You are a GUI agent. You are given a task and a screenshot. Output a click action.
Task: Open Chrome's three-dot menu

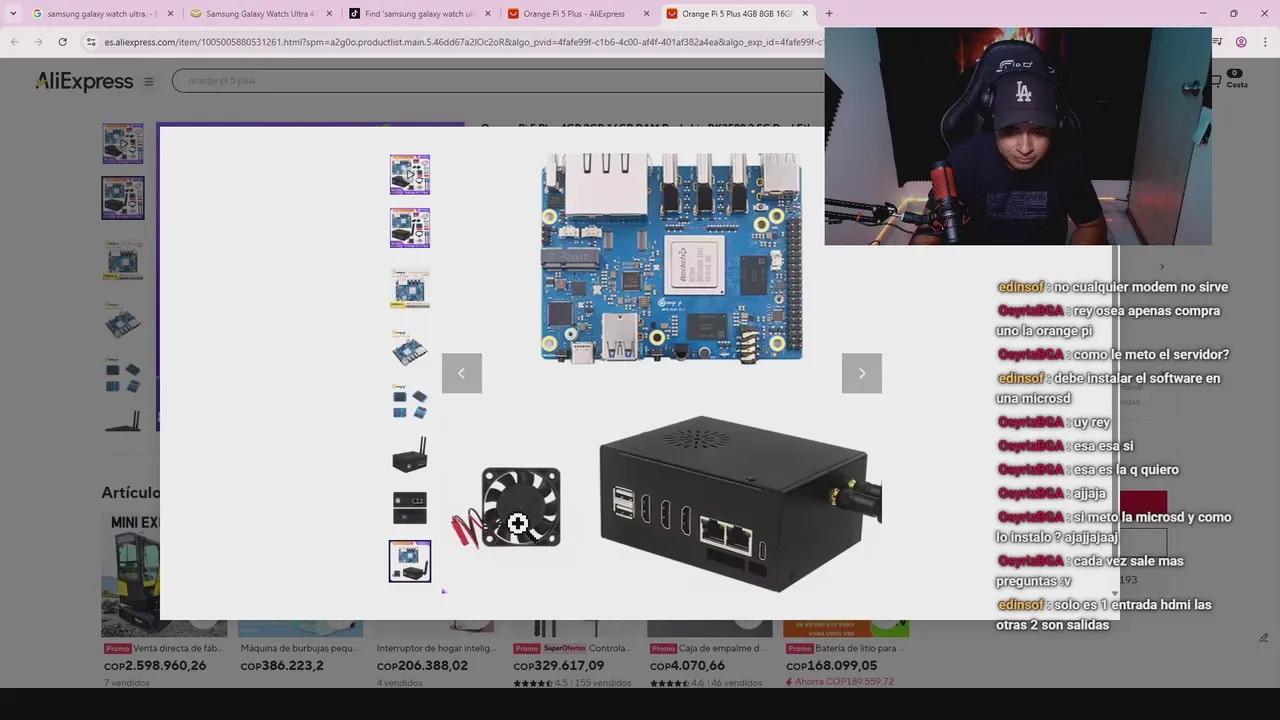point(1265,42)
